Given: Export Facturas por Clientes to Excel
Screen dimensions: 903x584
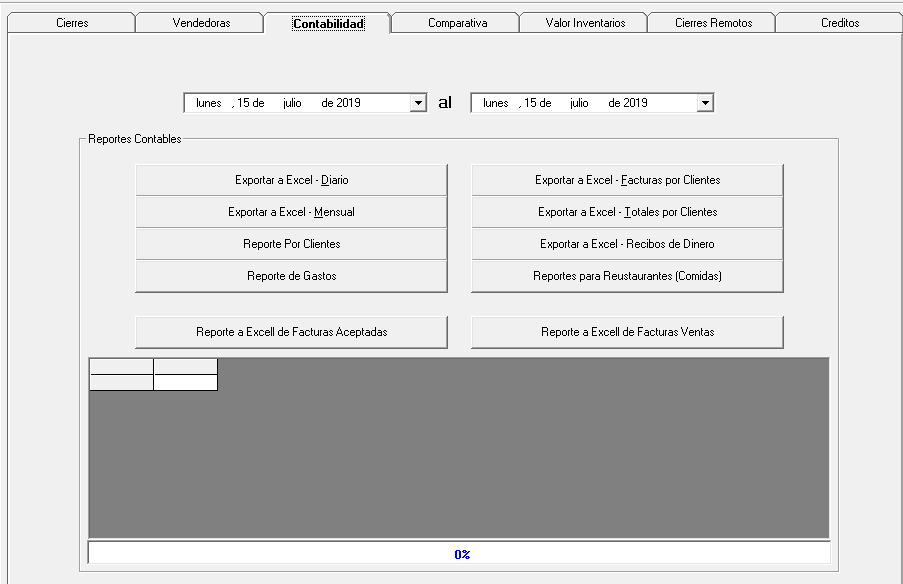Looking at the screenshot, I should click(627, 180).
